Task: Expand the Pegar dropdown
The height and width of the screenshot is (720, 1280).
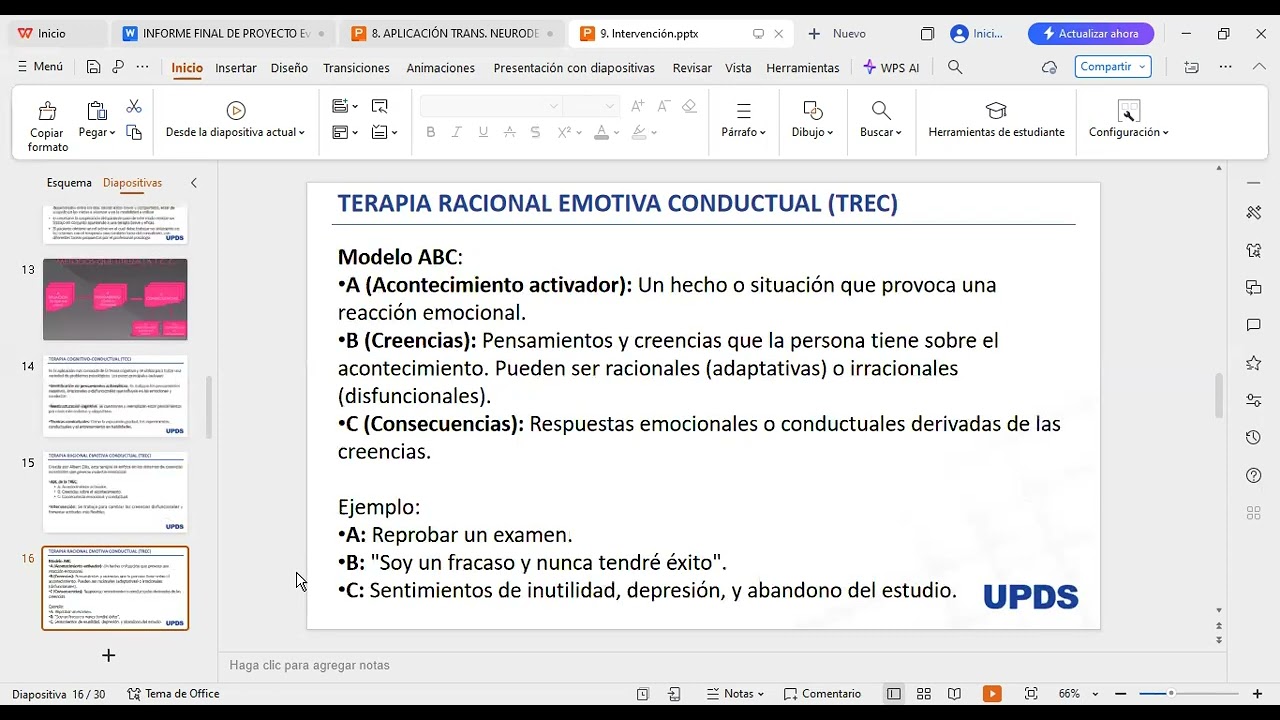Action: (x=97, y=132)
